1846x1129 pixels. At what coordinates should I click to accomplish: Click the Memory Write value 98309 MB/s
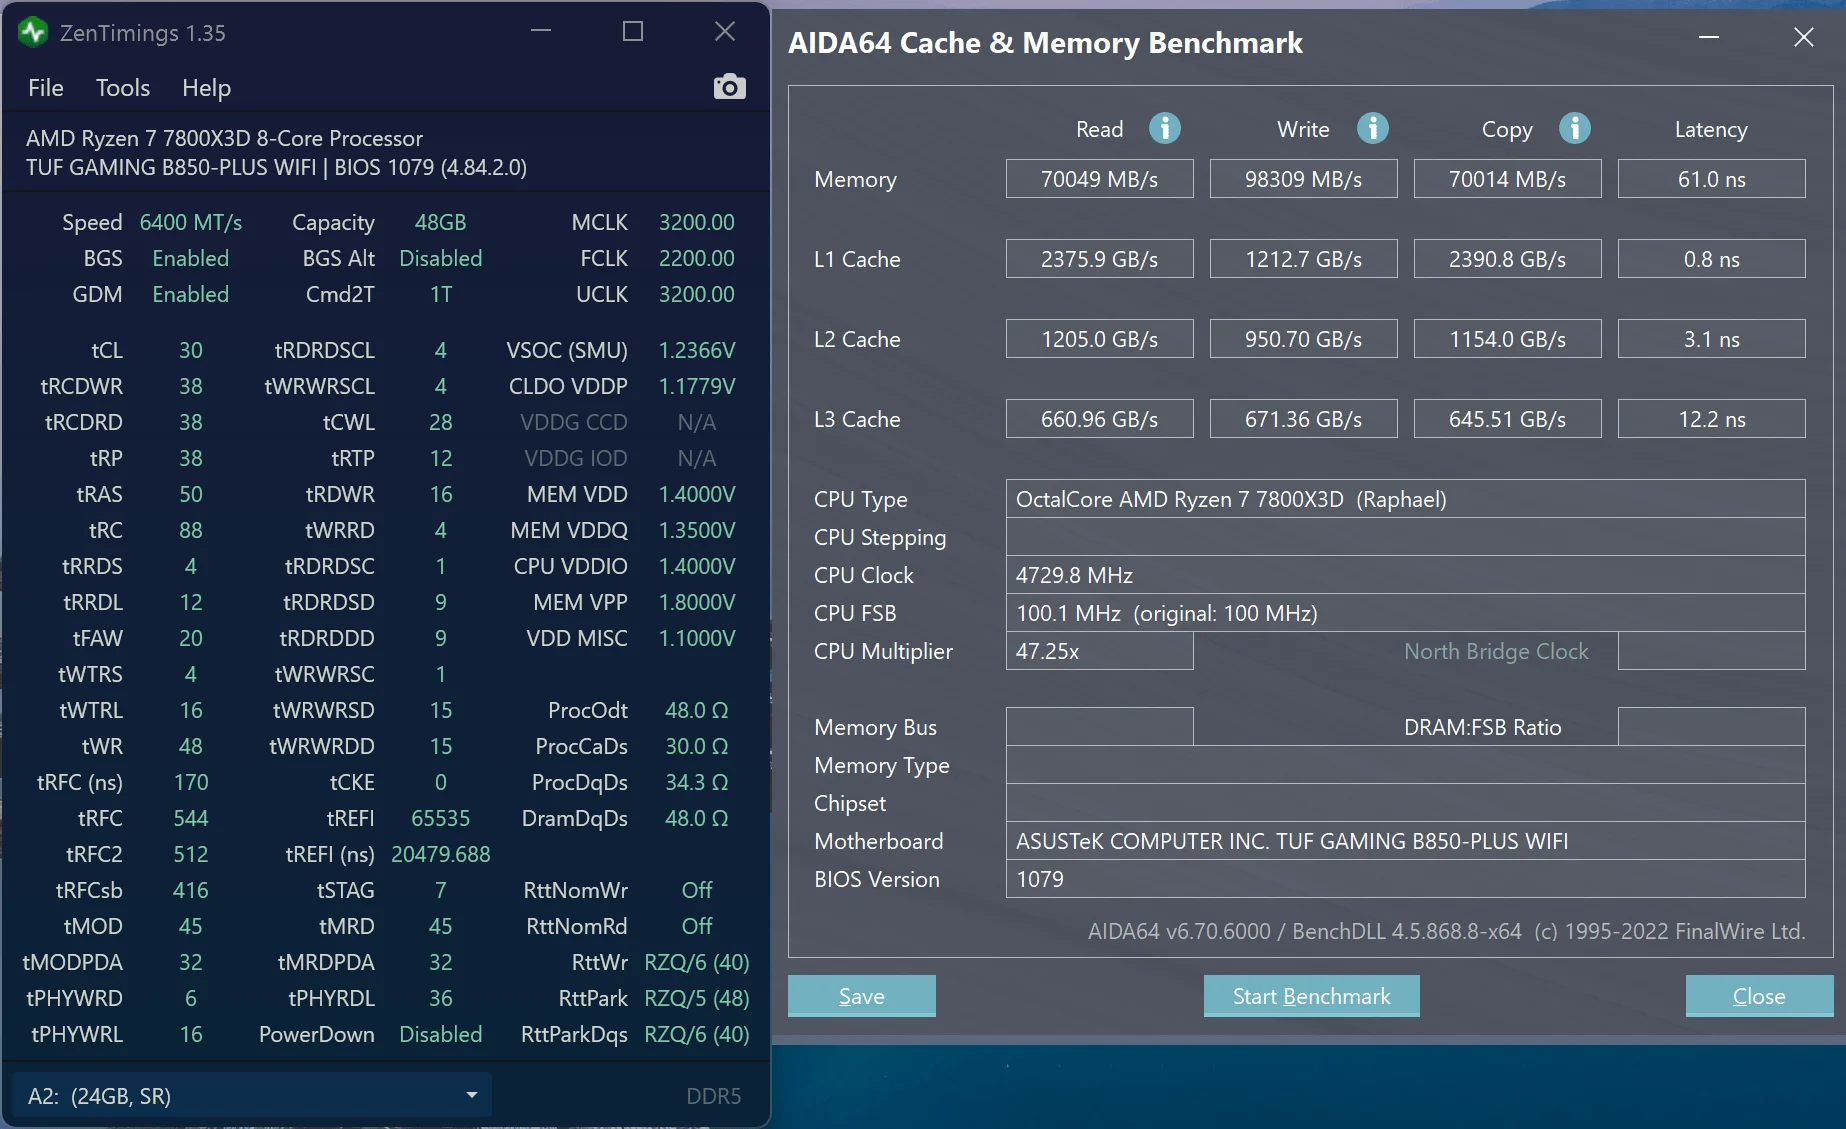click(x=1304, y=179)
